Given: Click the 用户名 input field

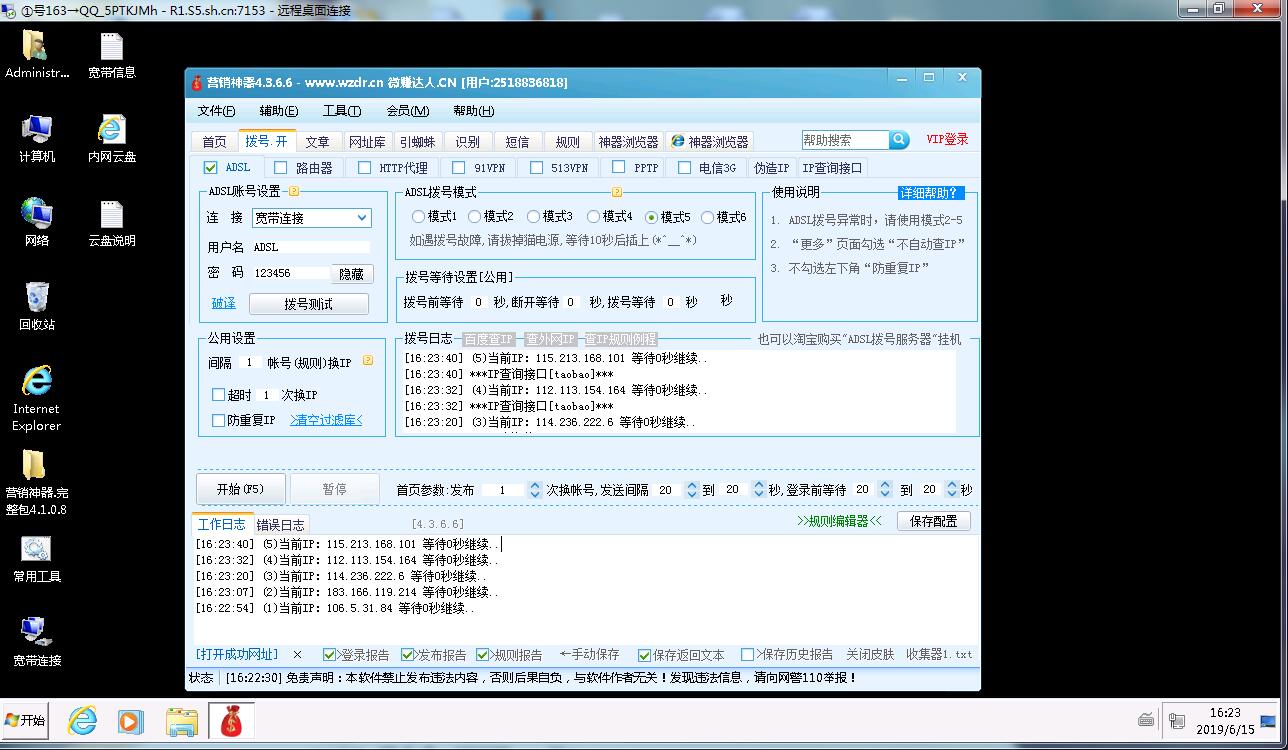Looking at the screenshot, I should click(x=310, y=247).
